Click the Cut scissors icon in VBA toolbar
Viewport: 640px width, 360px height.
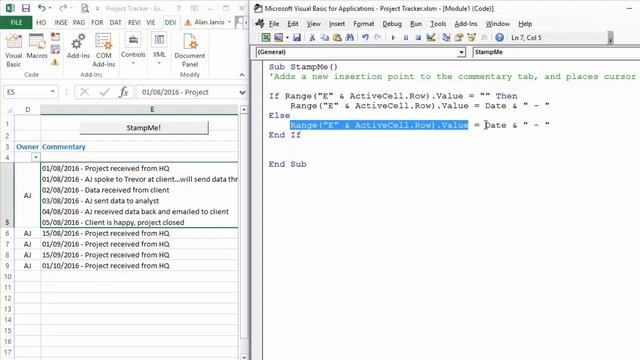coord(312,38)
